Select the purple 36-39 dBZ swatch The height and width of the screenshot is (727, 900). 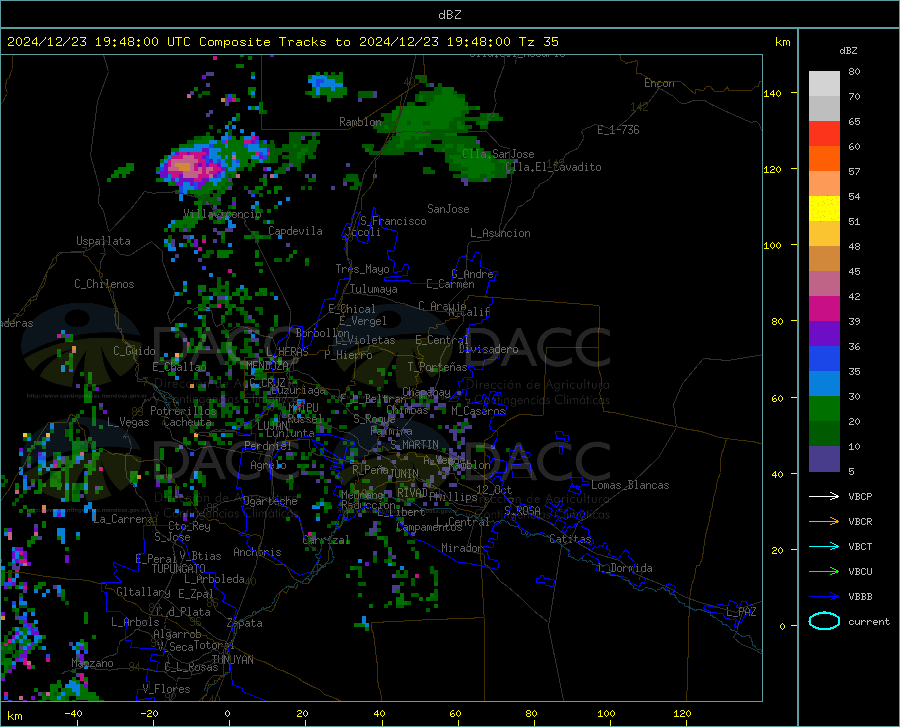pyautogui.click(x=824, y=334)
